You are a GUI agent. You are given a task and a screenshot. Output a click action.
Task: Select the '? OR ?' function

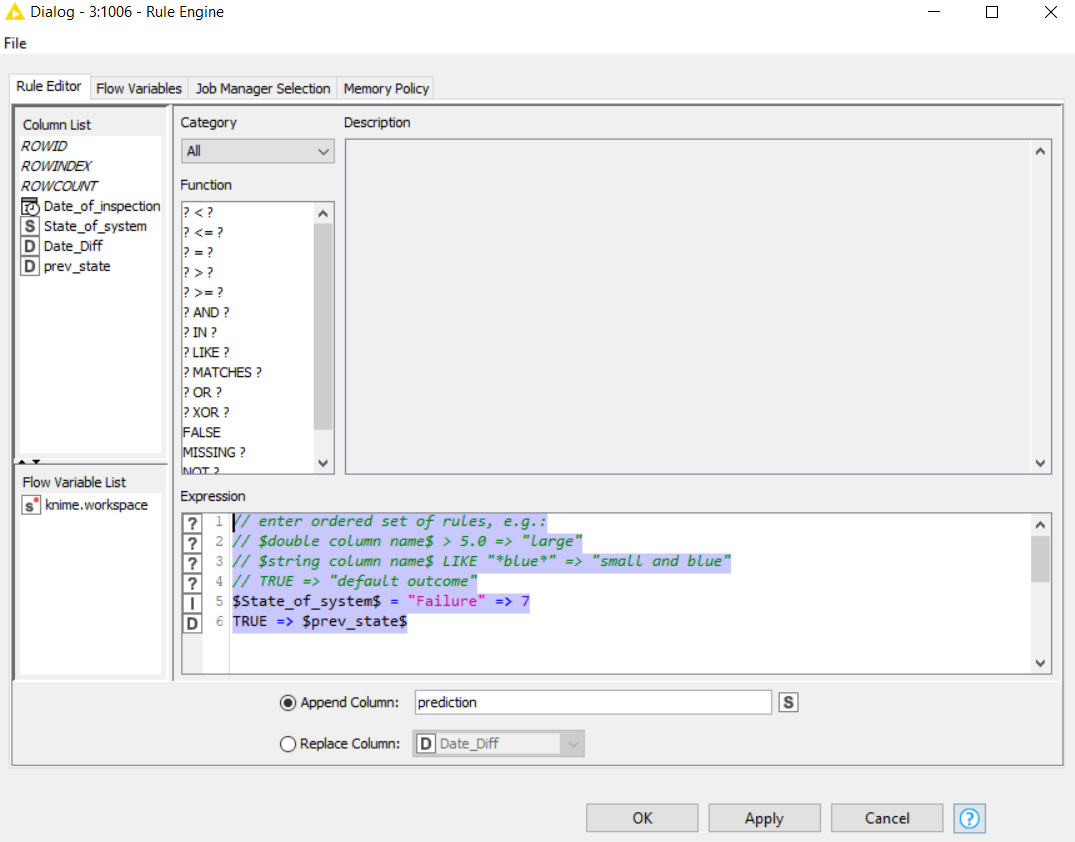pos(202,392)
